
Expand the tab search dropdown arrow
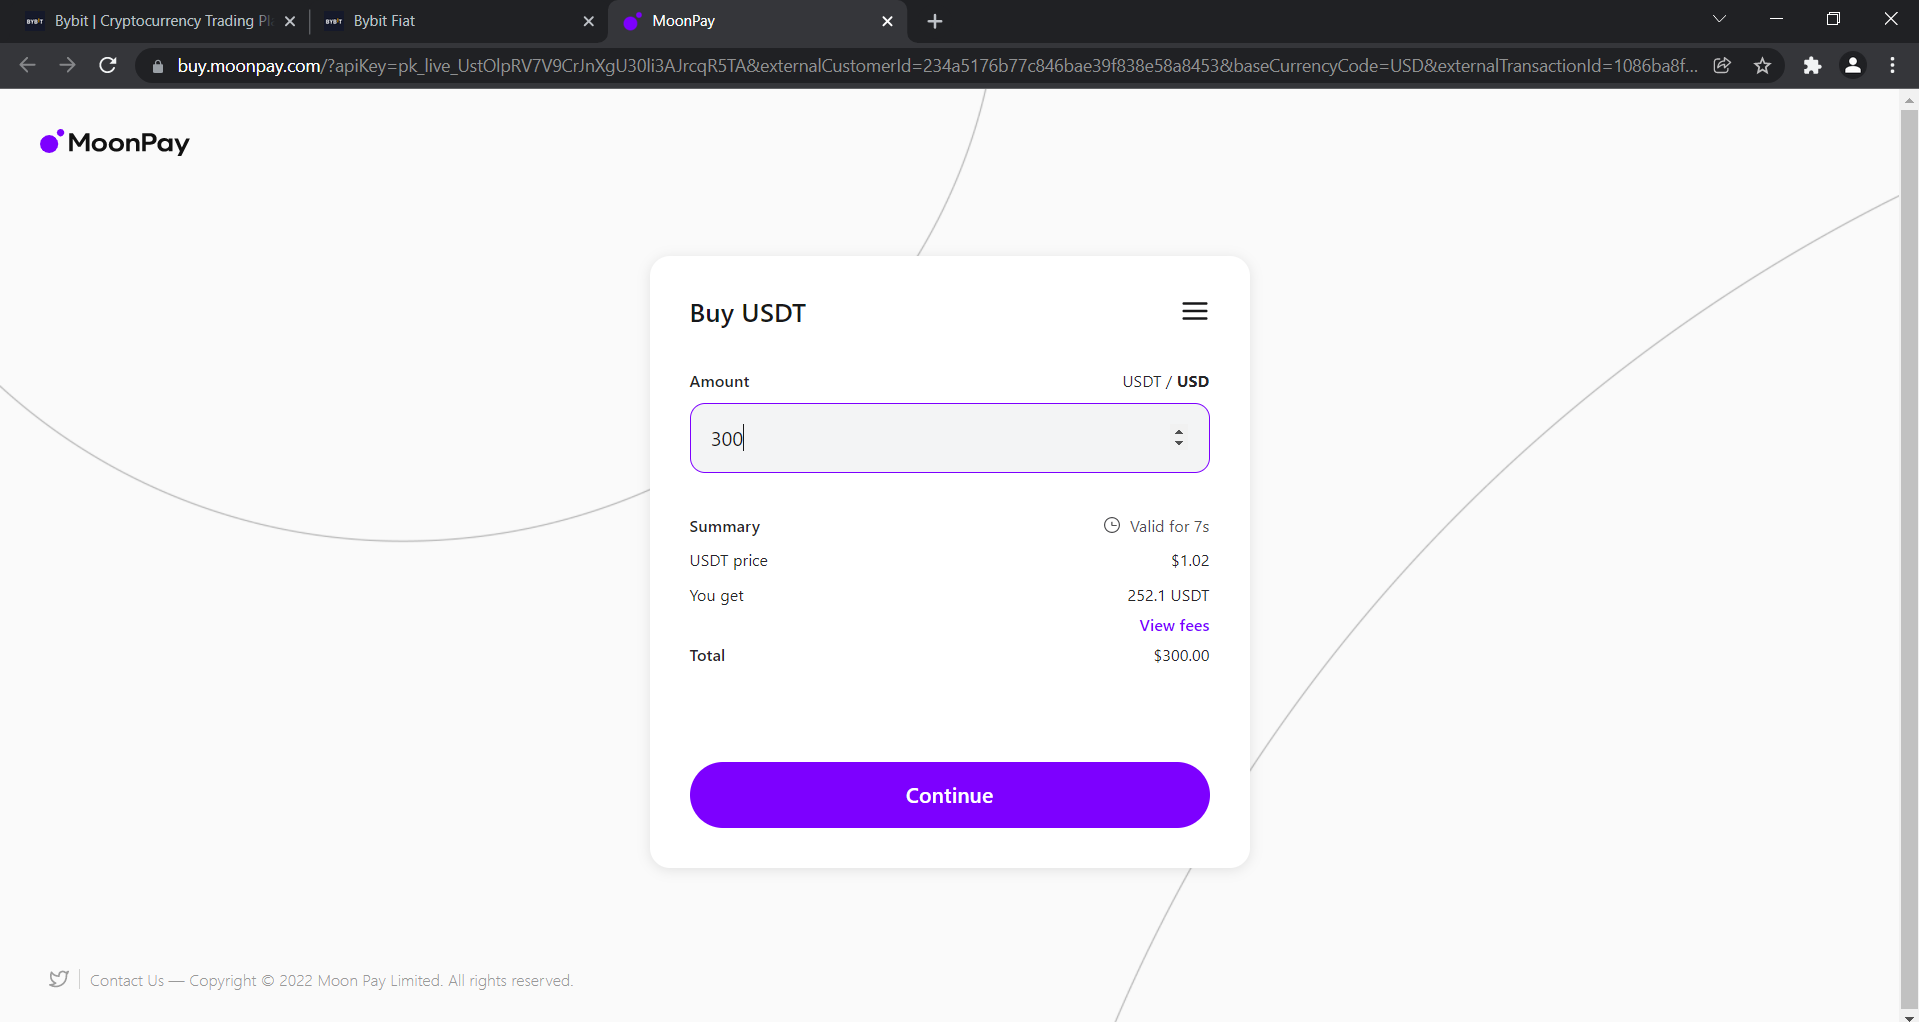1719,20
